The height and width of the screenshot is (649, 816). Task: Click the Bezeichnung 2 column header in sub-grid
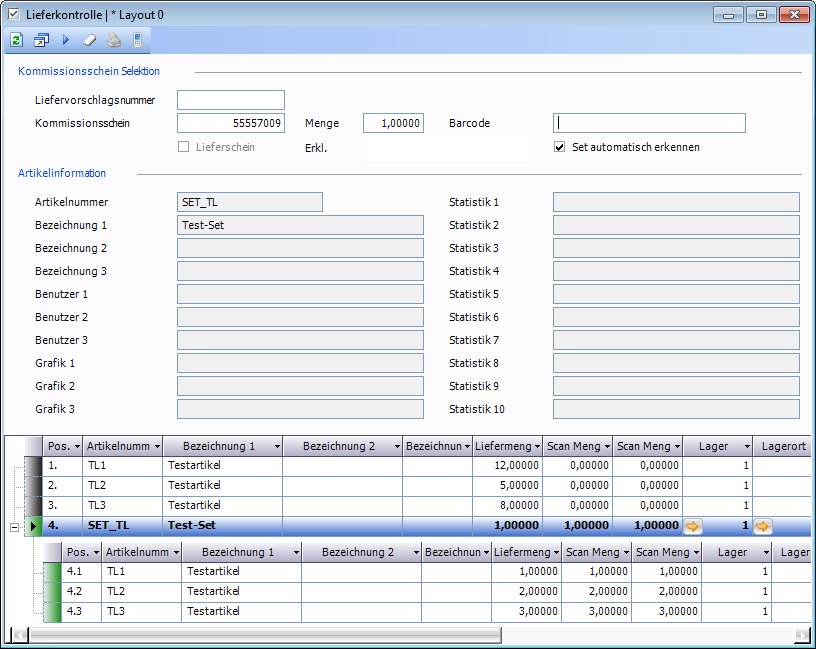tap(357, 552)
